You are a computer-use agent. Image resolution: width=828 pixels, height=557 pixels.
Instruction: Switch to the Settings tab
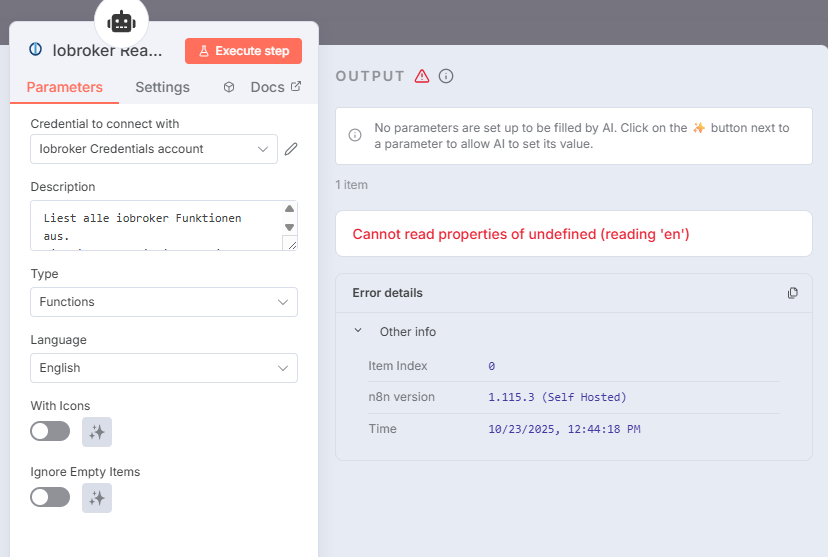tap(162, 87)
